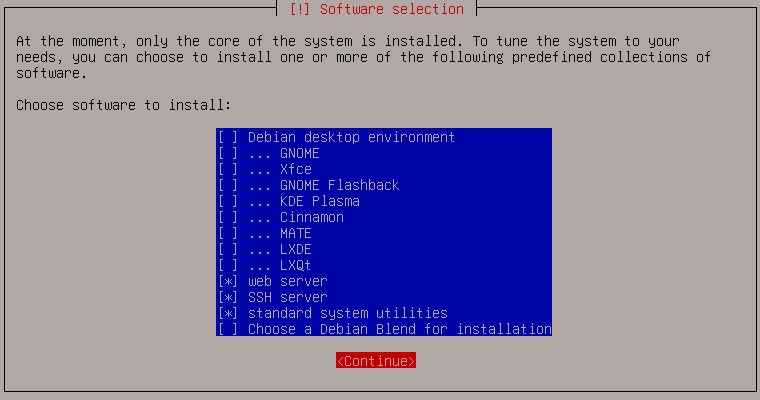The width and height of the screenshot is (760, 400).
Task: Tick the LXQt checkbox
Action: (x=228, y=265)
